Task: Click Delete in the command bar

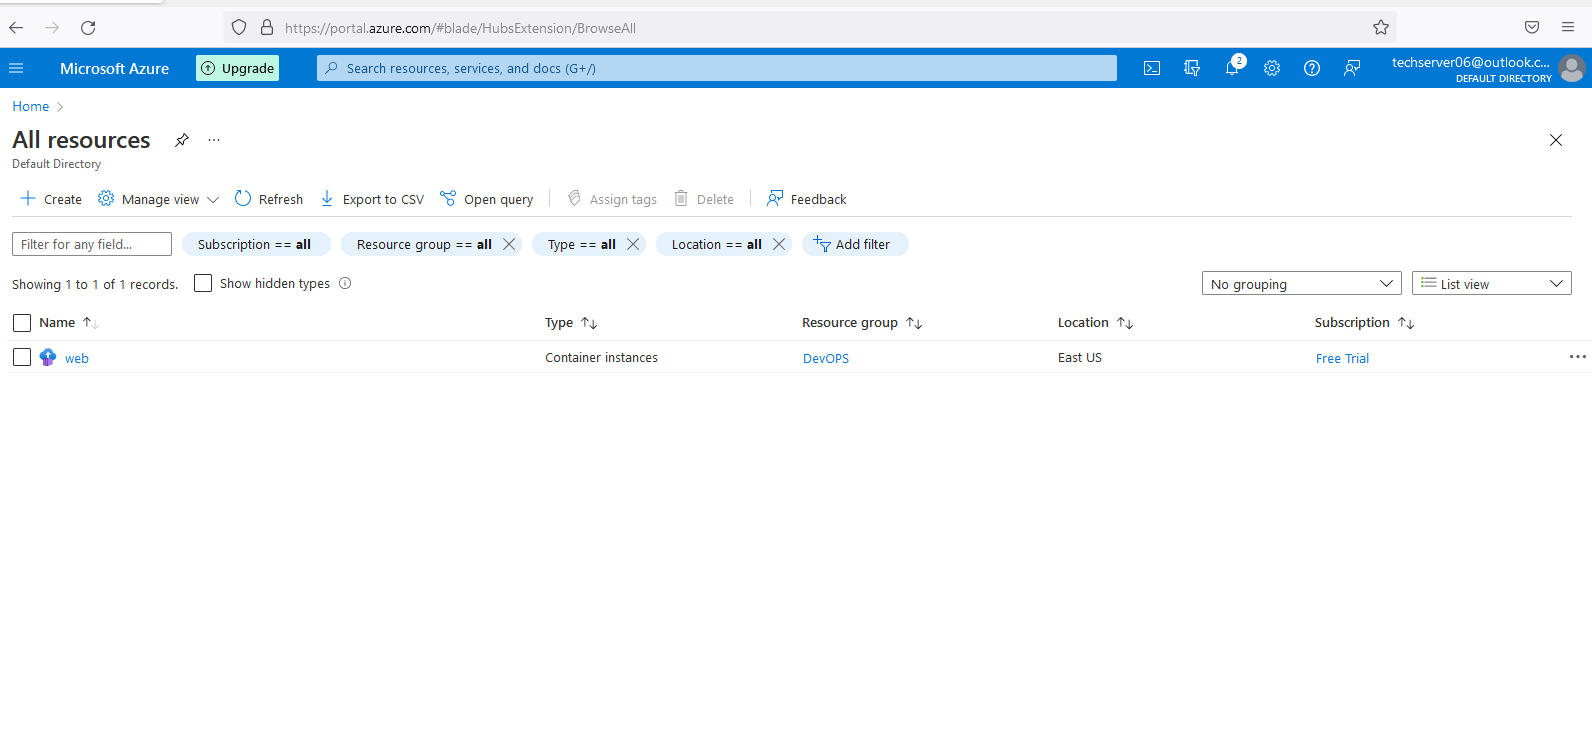Action: [704, 199]
